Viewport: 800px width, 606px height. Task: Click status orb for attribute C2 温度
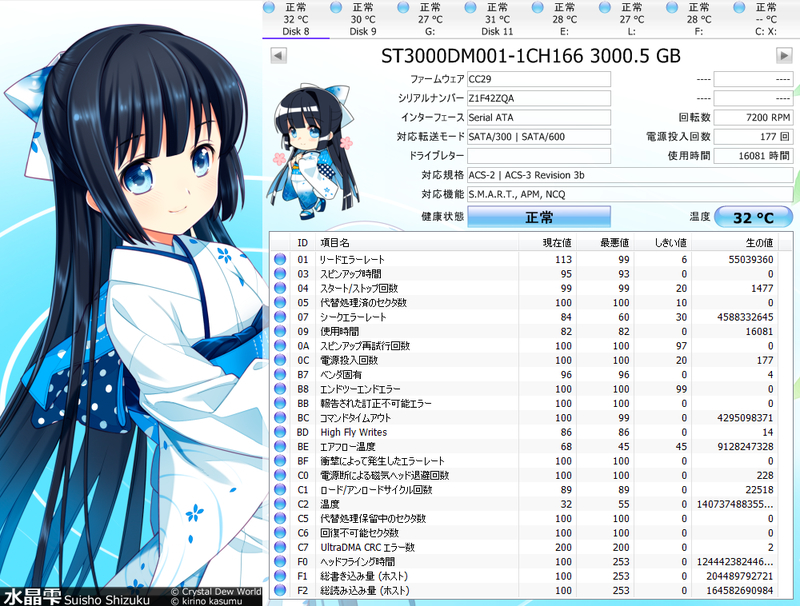(x=280, y=503)
